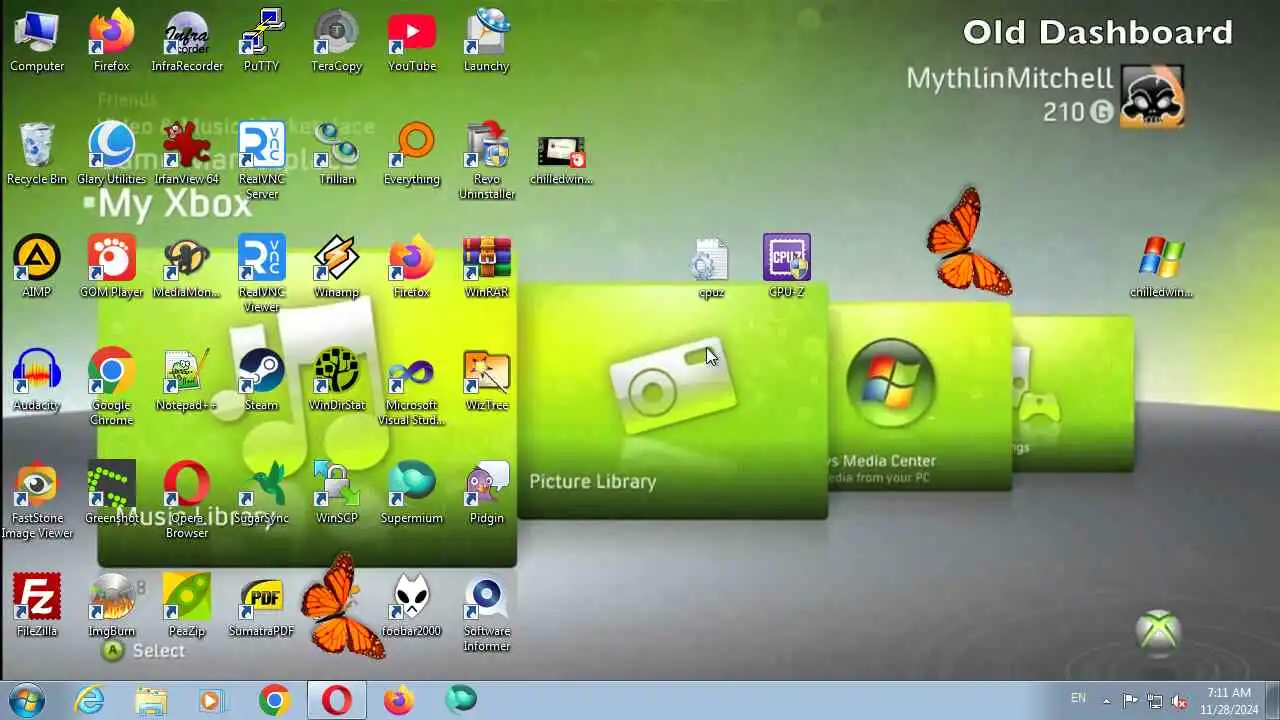1280x720 pixels.
Task: Select the GOM Player icon
Action: 112,268
